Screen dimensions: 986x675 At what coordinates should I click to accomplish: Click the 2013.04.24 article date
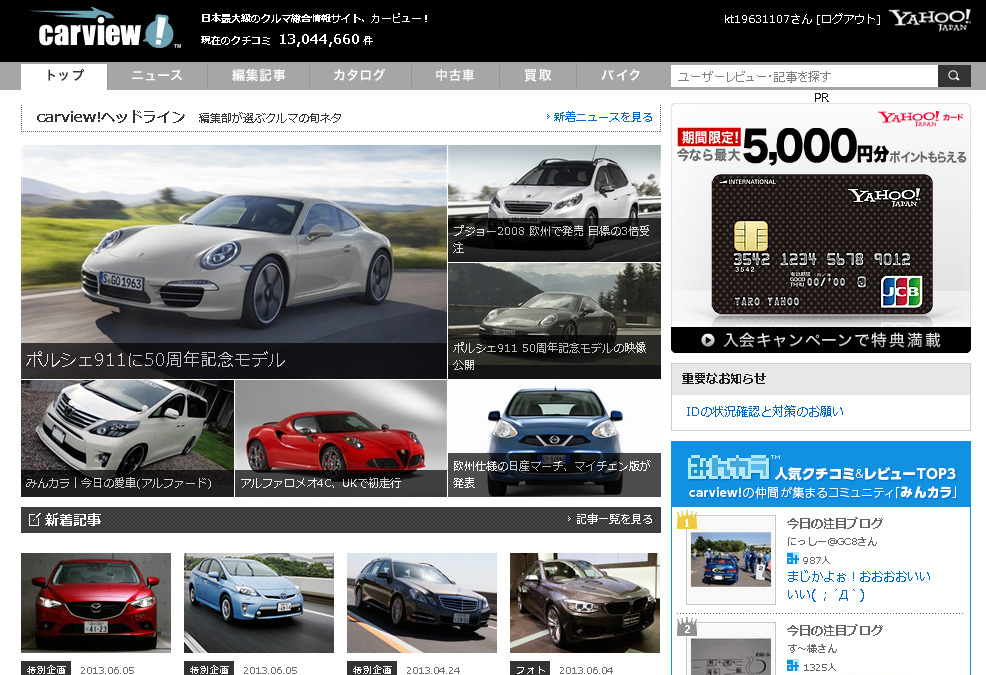coord(433,670)
